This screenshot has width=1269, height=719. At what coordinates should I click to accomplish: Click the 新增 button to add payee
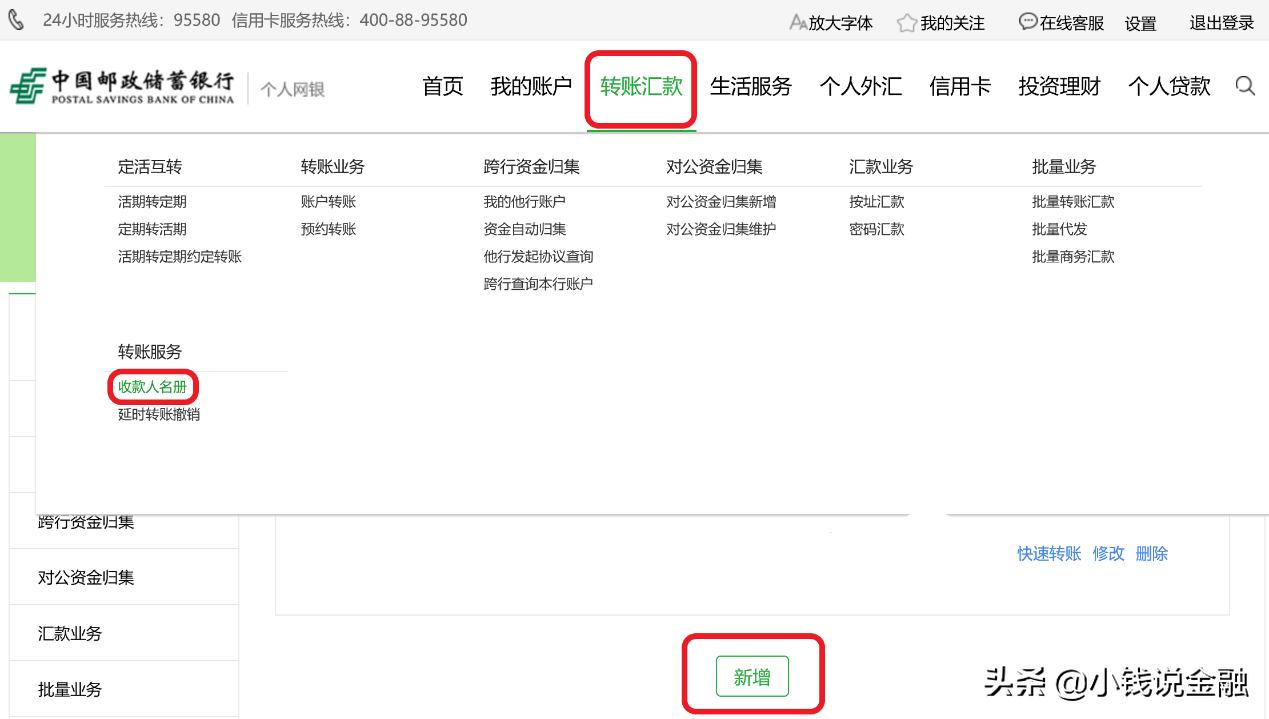[x=752, y=676]
